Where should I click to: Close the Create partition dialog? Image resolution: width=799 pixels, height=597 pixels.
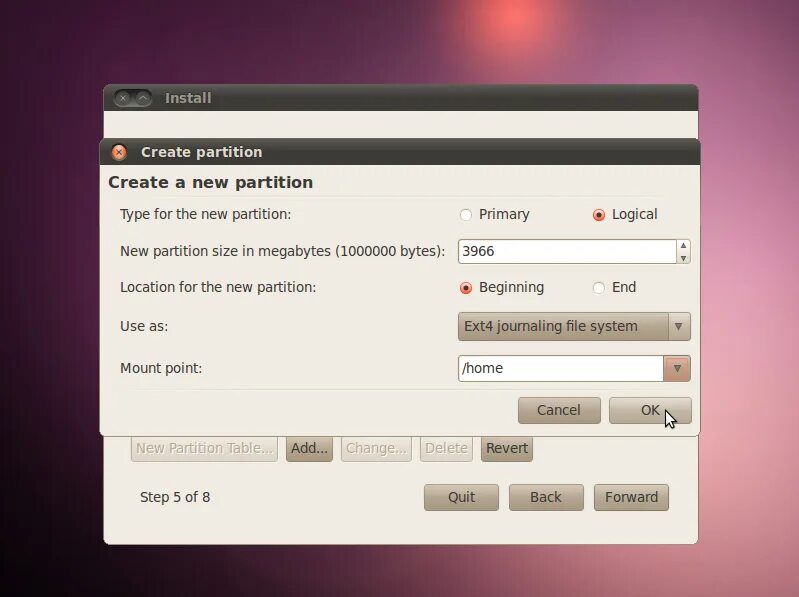tap(119, 152)
